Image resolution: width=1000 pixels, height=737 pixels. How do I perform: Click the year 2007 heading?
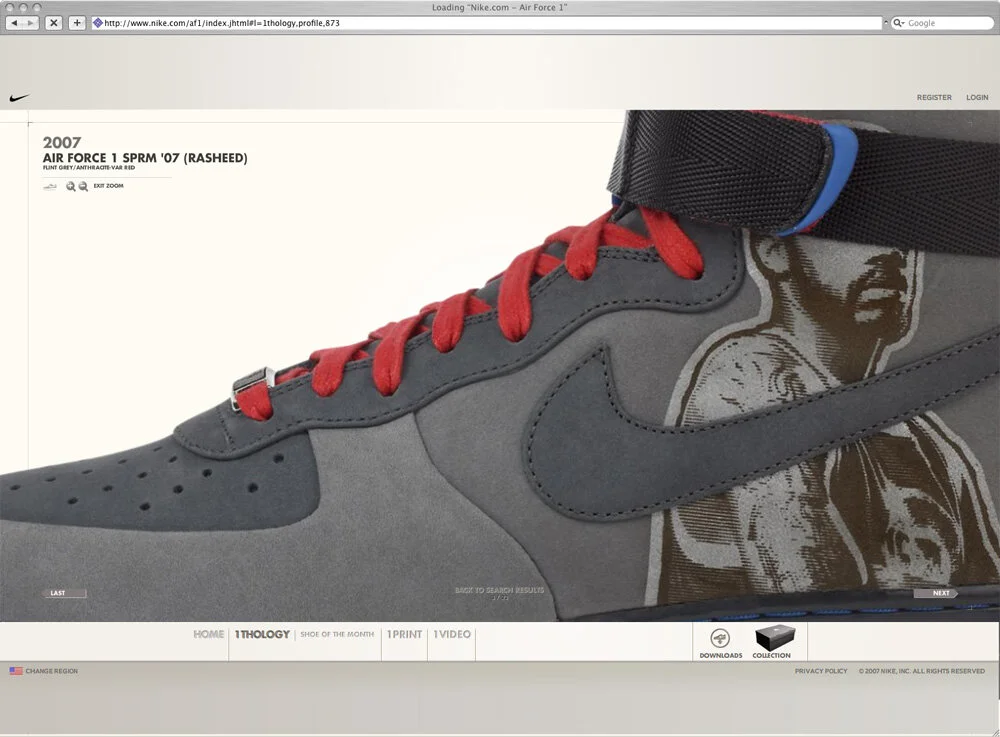coord(62,142)
